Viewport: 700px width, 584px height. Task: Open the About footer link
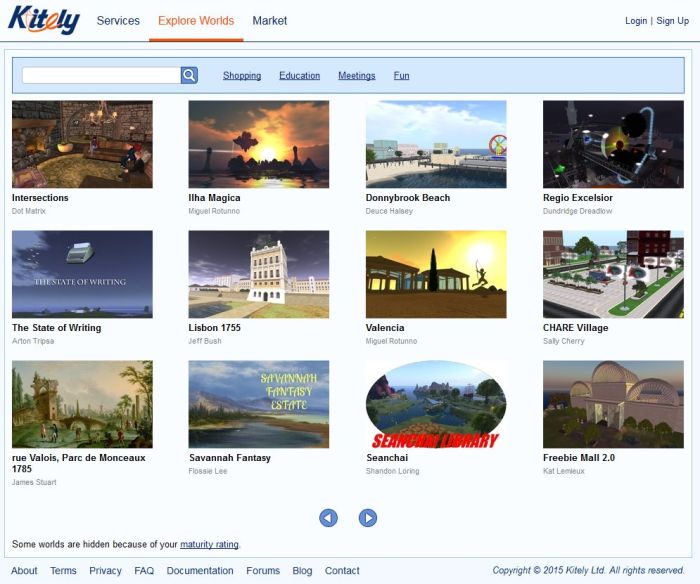pyautogui.click(x=24, y=571)
